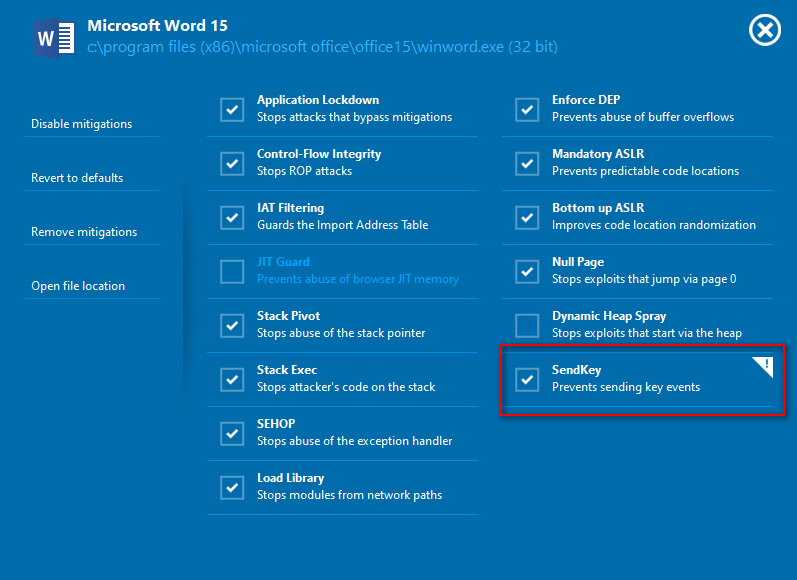Toggle the SEHOP checkbox
Image resolution: width=797 pixels, height=580 pixels.
coord(232,434)
